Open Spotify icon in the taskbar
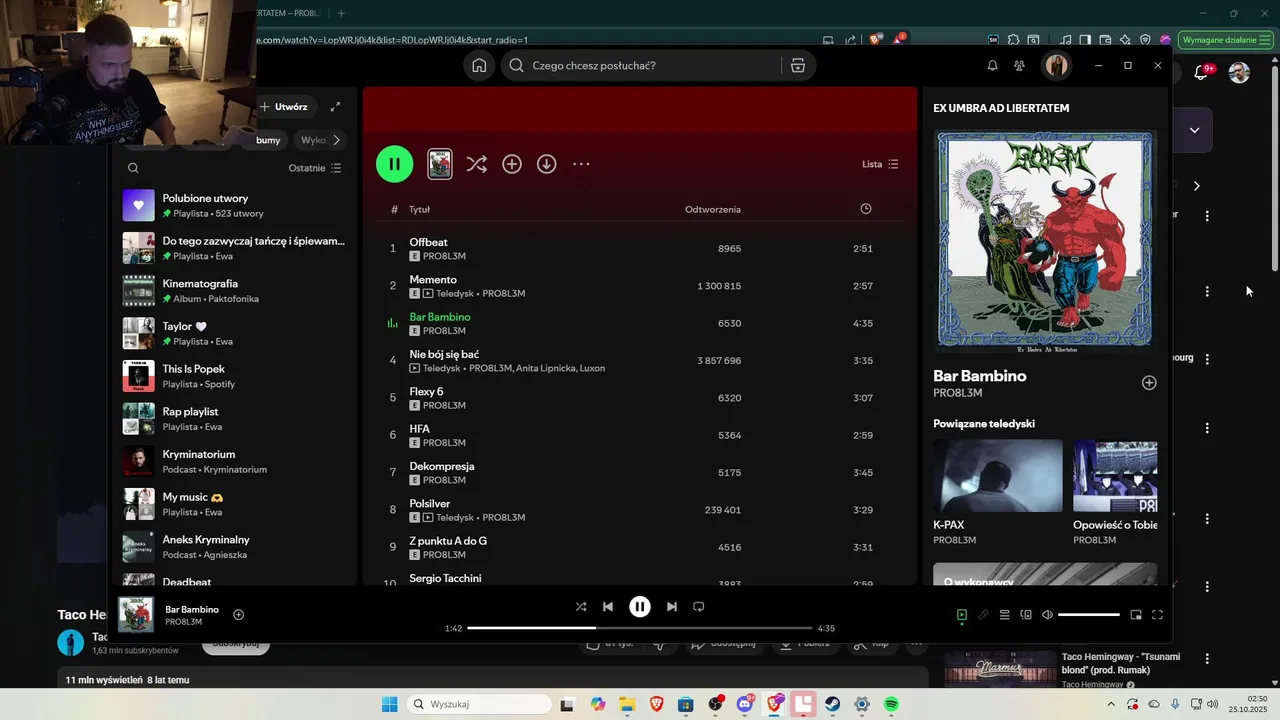Image resolution: width=1280 pixels, height=720 pixels. coord(891,704)
